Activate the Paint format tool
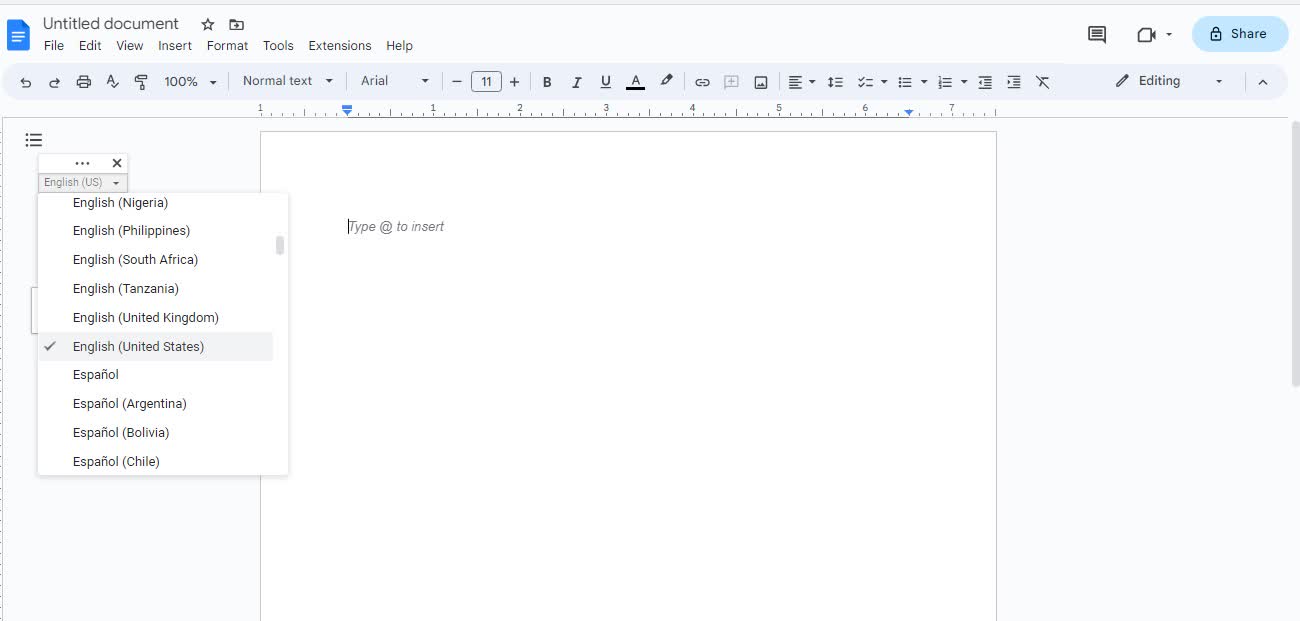Viewport: 1300px width, 621px height. pyautogui.click(x=141, y=82)
